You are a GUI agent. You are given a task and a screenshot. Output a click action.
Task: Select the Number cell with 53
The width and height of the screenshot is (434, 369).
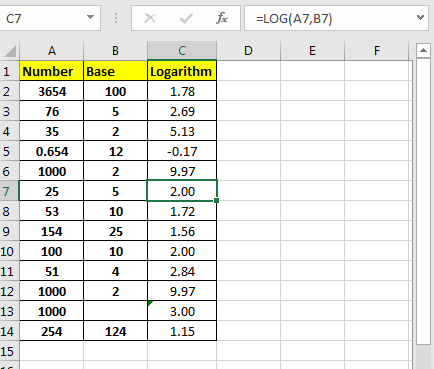(x=52, y=211)
